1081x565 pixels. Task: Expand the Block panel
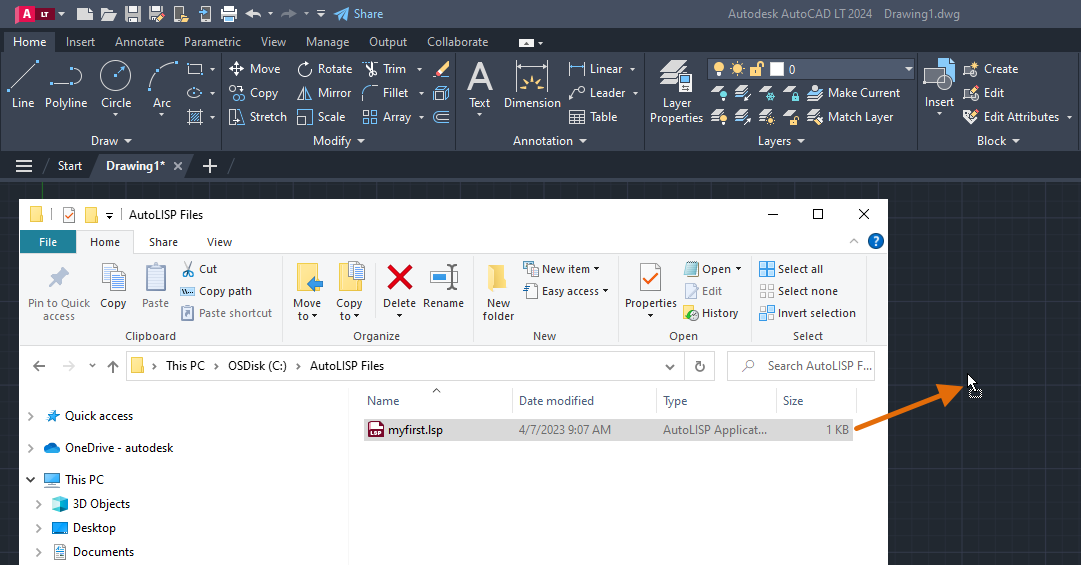998,141
